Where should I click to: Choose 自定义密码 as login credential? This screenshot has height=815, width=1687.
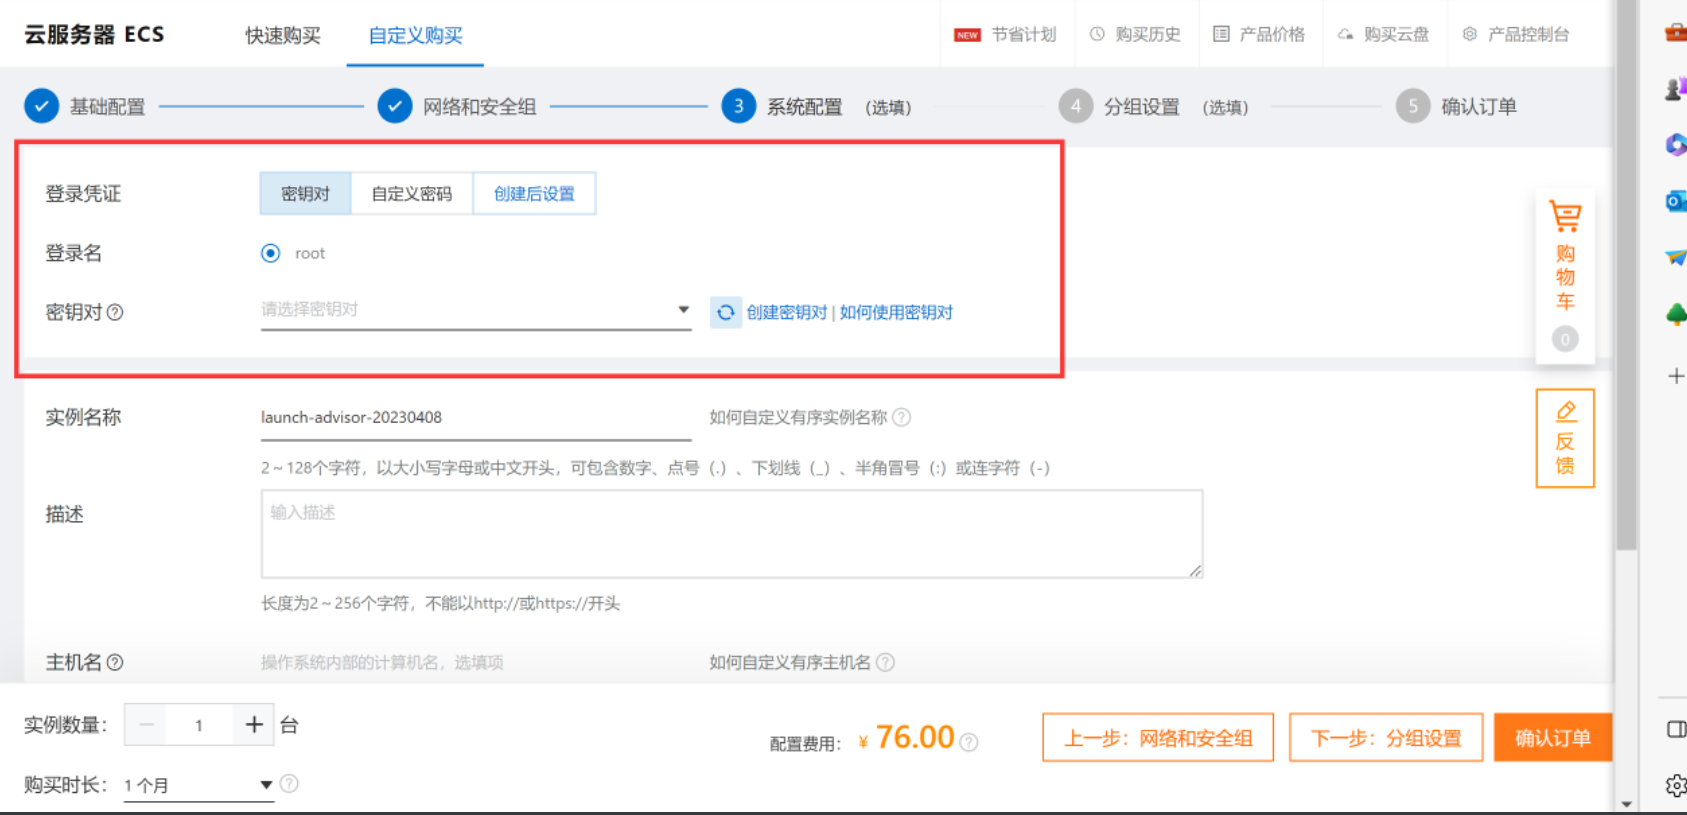click(411, 193)
